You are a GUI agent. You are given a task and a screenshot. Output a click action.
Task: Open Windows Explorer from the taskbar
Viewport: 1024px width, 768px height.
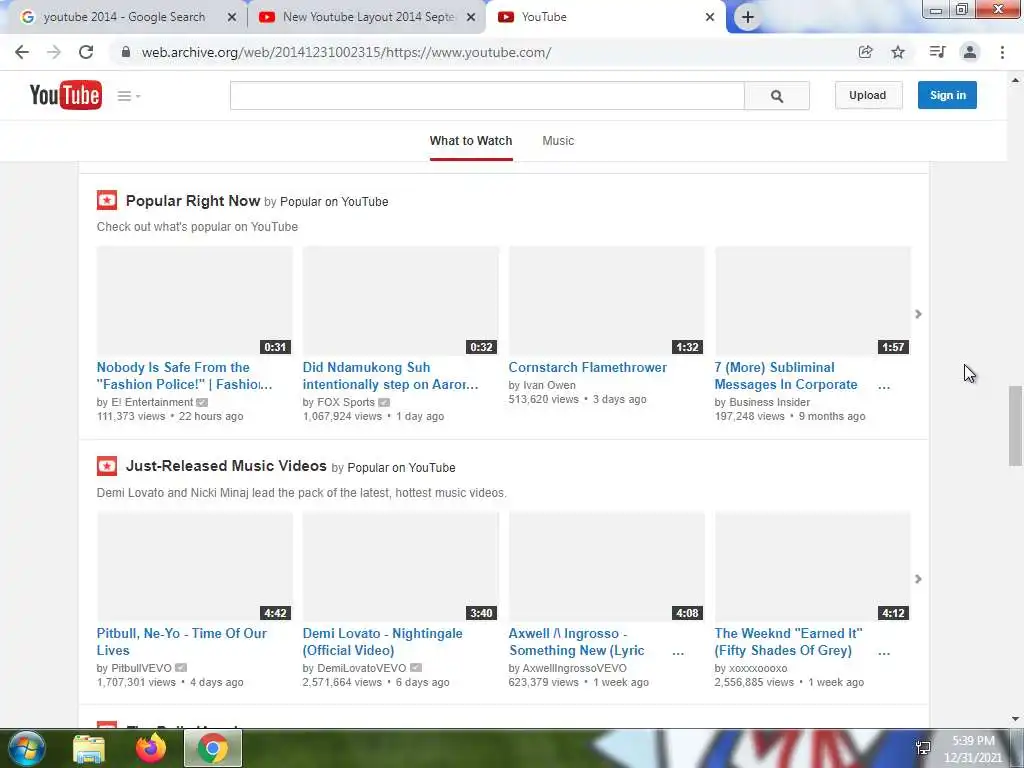tap(89, 748)
